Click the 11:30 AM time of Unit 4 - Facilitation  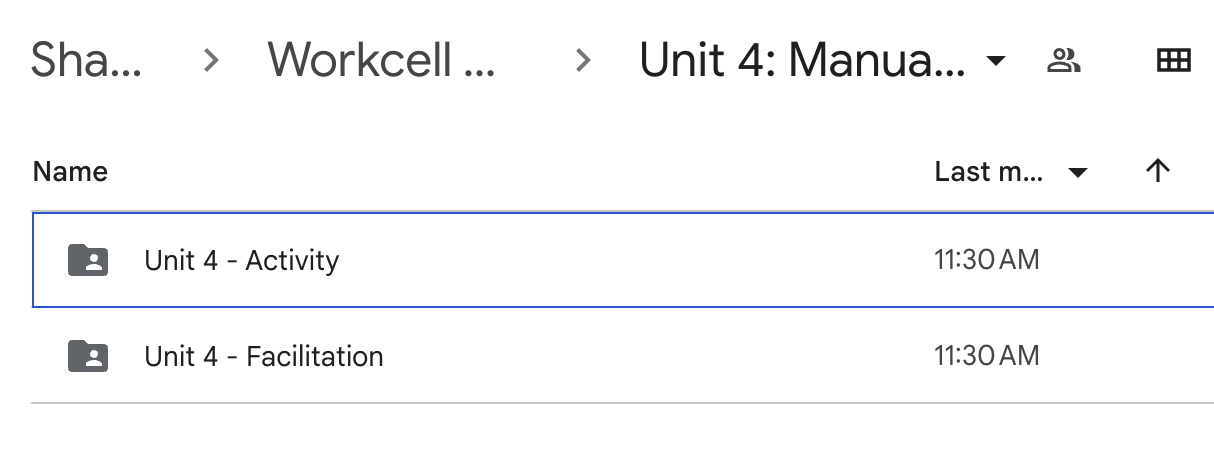click(987, 356)
